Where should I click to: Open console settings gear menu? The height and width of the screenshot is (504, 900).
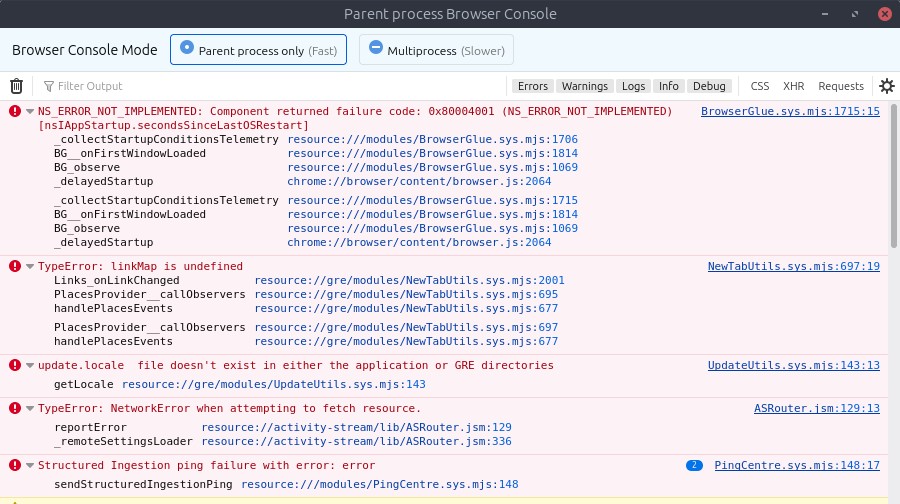(886, 86)
